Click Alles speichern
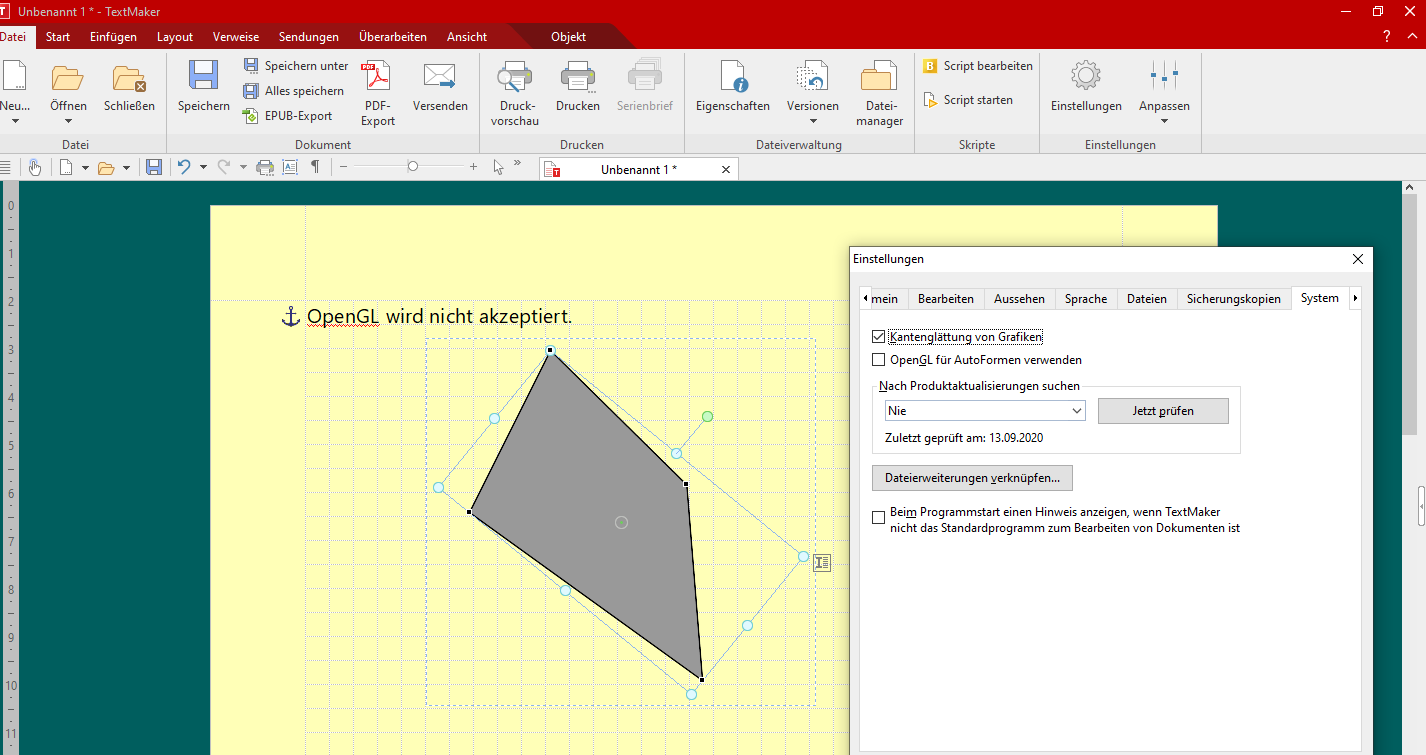The height and width of the screenshot is (755, 1426). pos(294,91)
